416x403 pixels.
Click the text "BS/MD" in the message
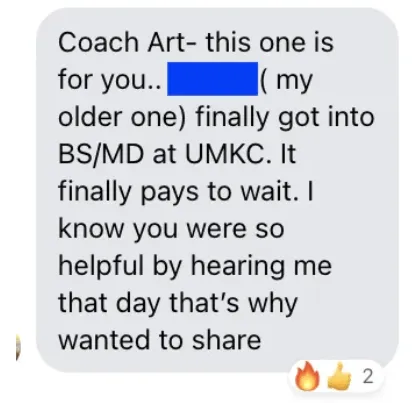(101, 154)
